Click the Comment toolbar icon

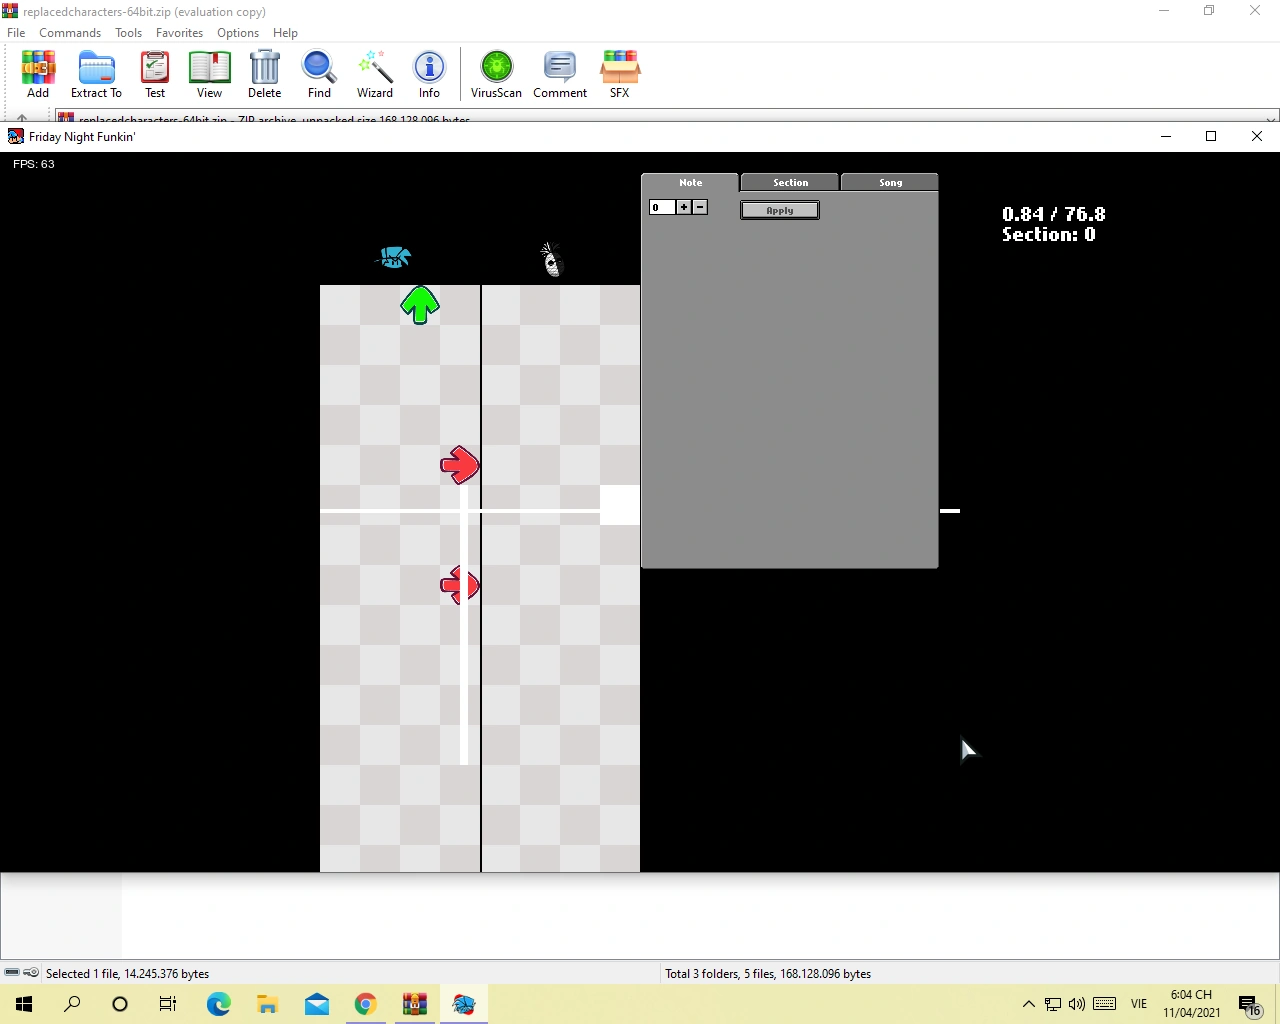(x=560, y=75)
